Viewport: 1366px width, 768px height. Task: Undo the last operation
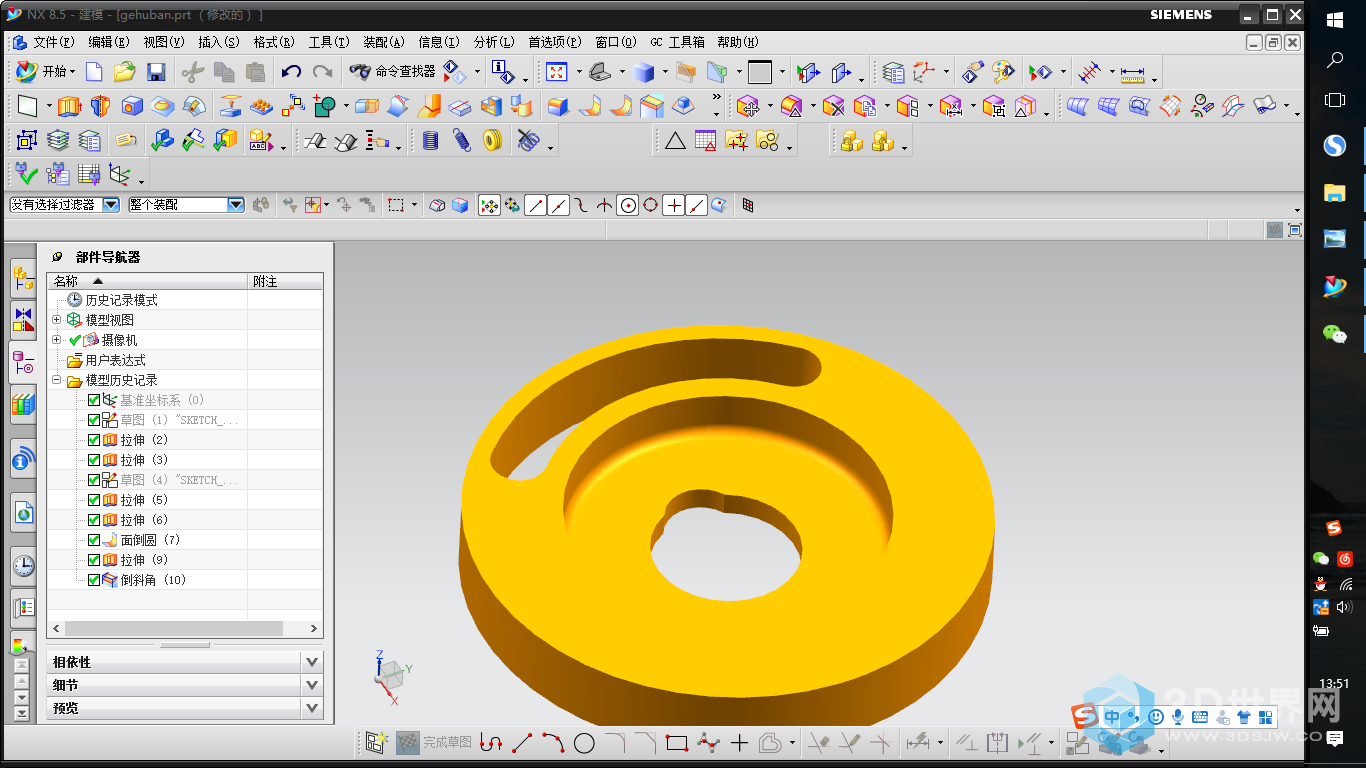(x=291, y=72)
